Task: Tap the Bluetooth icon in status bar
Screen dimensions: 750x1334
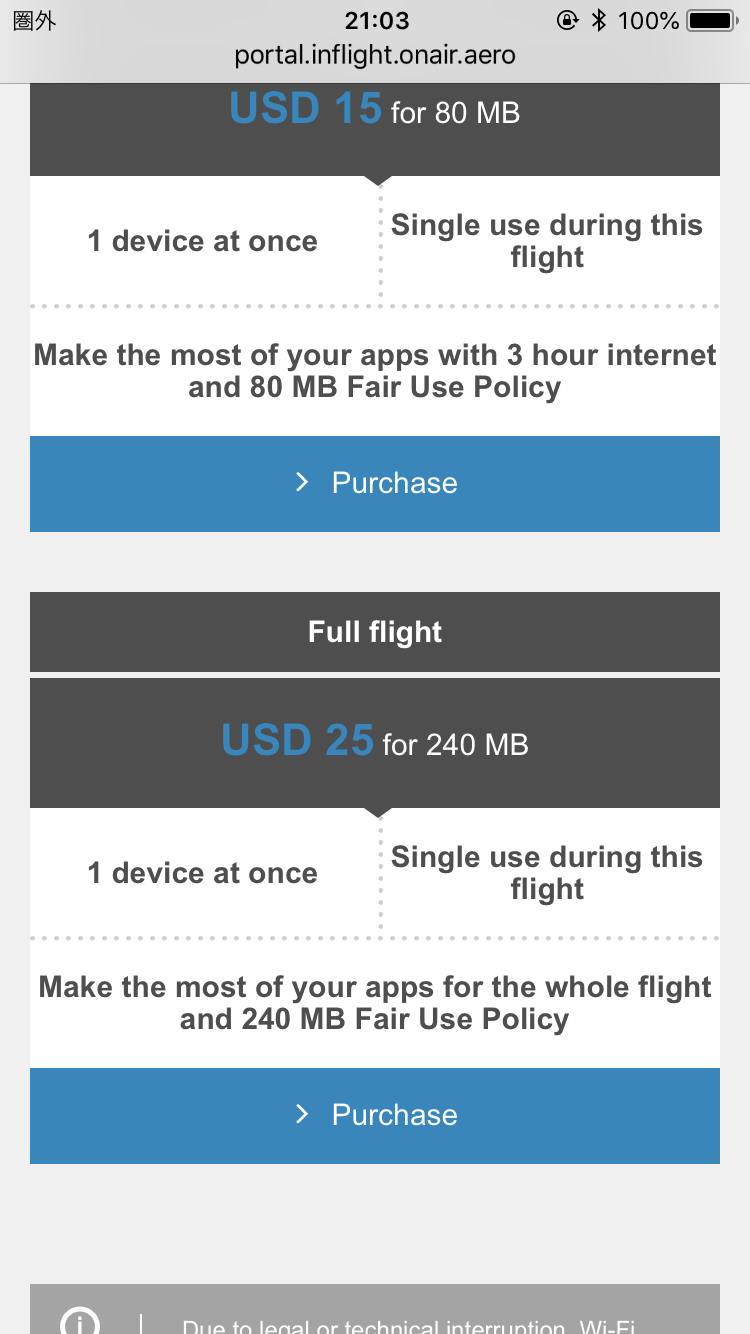Action: coord(599,20)
